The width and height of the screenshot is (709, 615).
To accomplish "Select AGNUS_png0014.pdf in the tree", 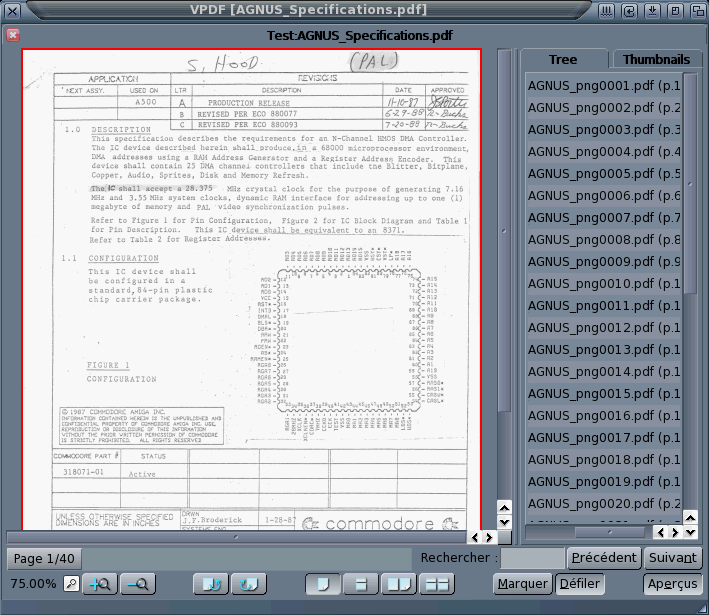I will coord(604,372).
